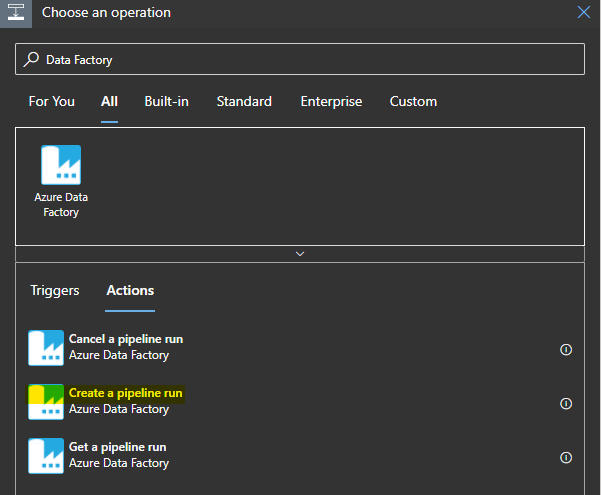Open info for Create a pipeline run
The width and height of the screenshot is (601, 495).
(x=566, y=403)
